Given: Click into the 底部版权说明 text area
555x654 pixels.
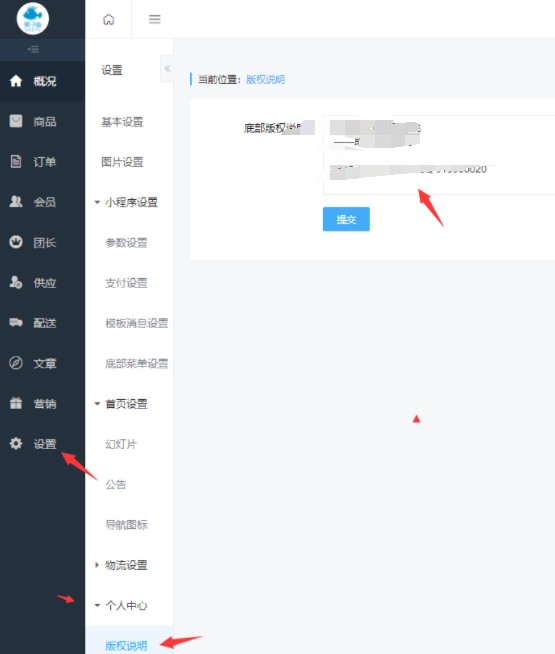Looking at the screenshot, I should 439,155.
